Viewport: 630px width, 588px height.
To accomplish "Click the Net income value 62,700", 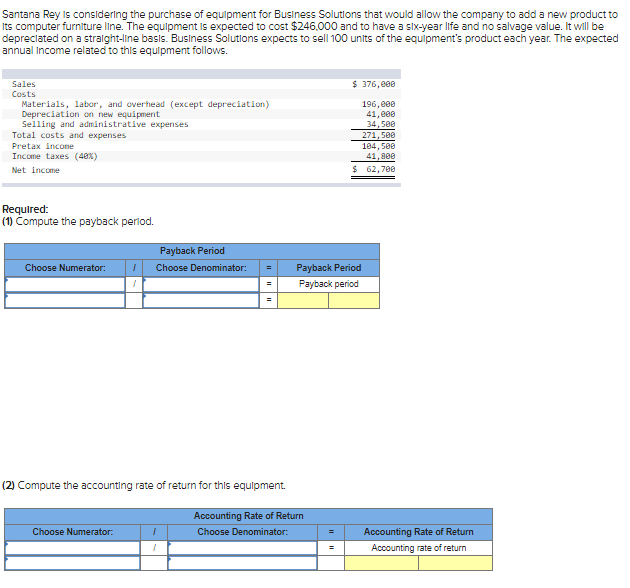I will (x=380, y=169).
